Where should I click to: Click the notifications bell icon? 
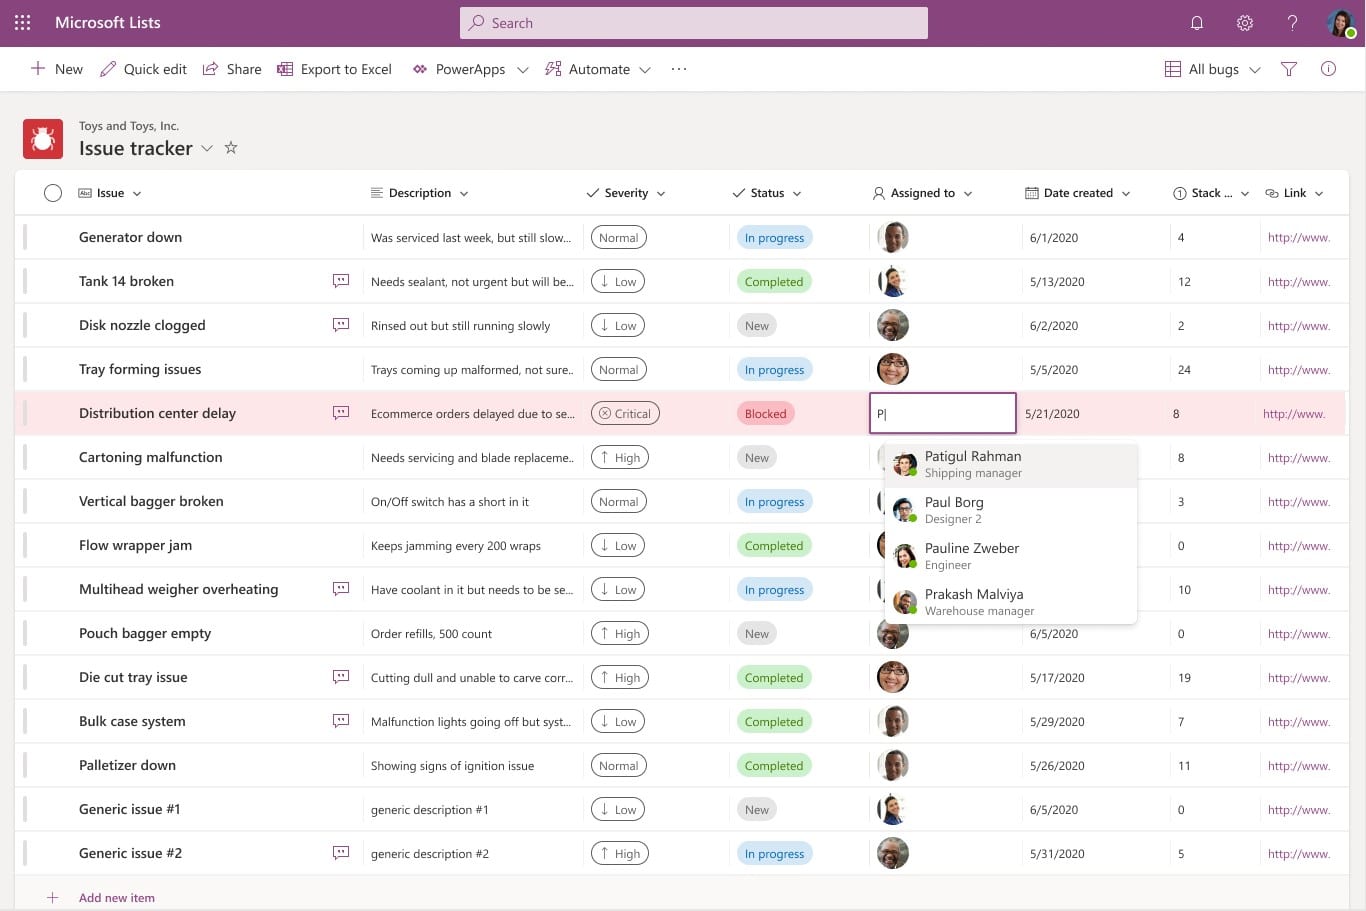tap(1197, 22)
